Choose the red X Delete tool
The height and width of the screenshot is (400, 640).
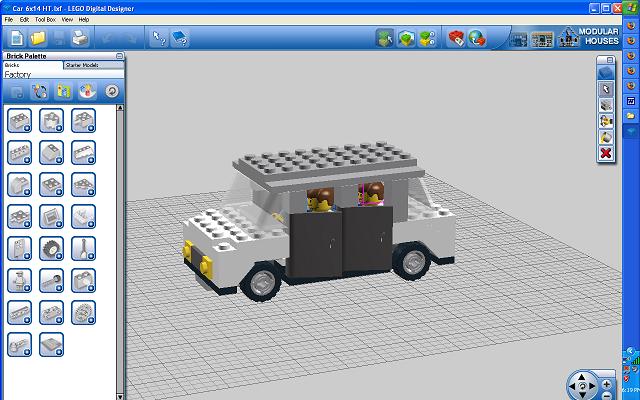pyautogui.click(x=606, y=153)
